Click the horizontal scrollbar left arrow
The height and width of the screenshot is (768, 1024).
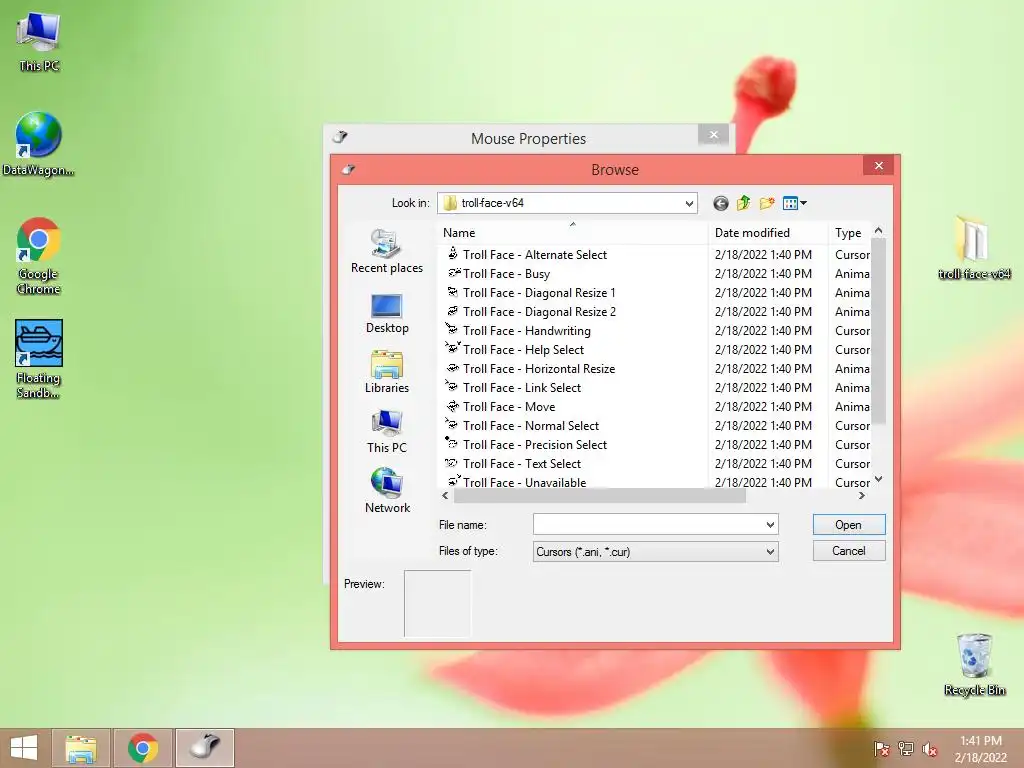point(445,496)
